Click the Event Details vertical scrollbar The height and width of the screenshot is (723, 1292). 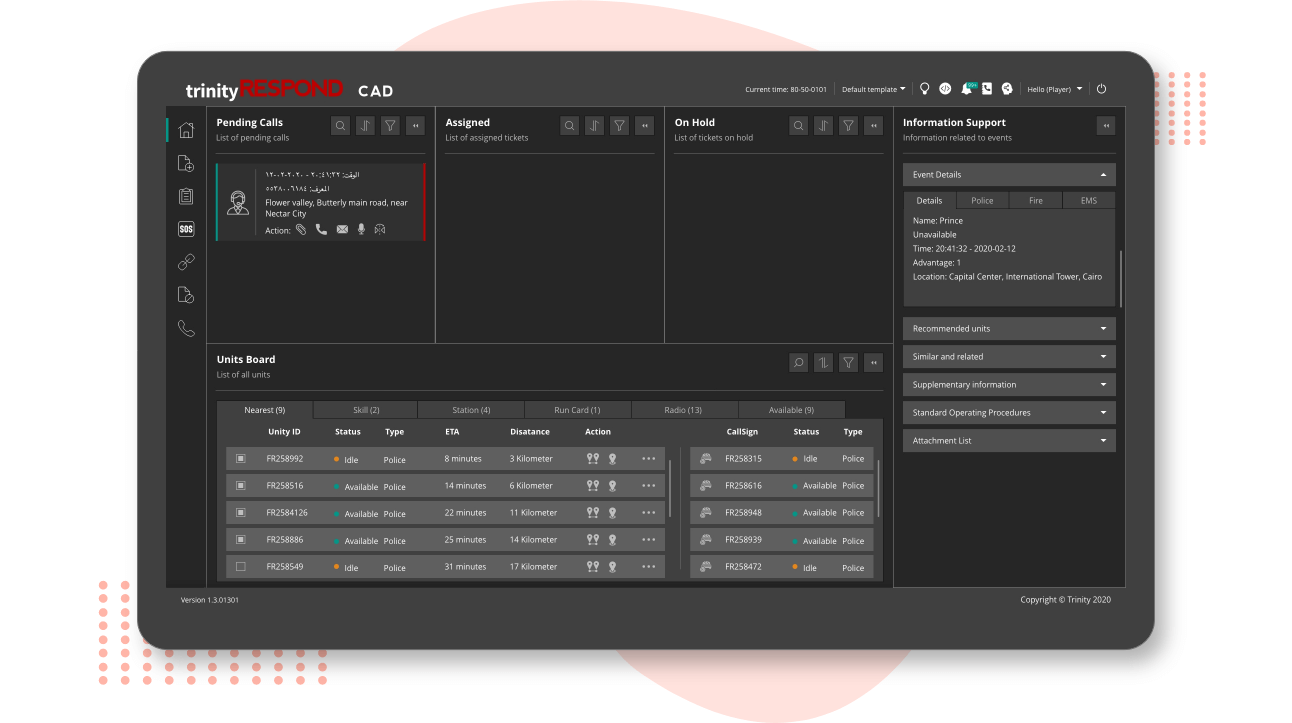pos(1120,278)
